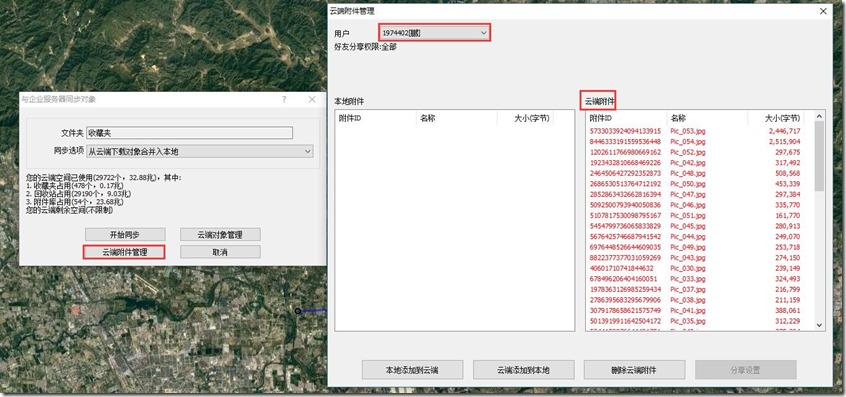The height and width of the screenshot is (397, 846).
Task: Select the Pic_041.jpg row
Action: (x=700, y=310)
